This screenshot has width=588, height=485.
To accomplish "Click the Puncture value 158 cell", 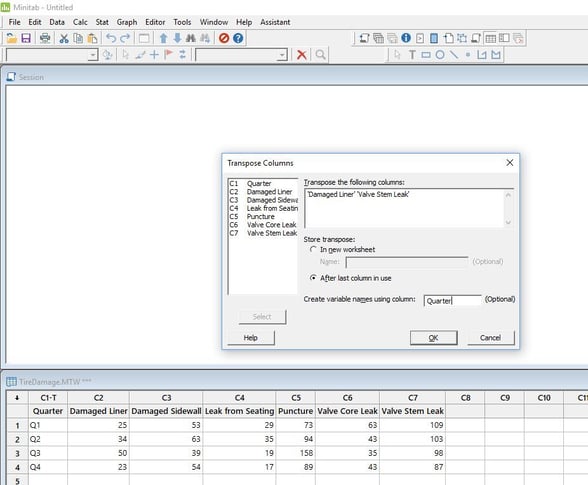I will [x=296, y=453].
